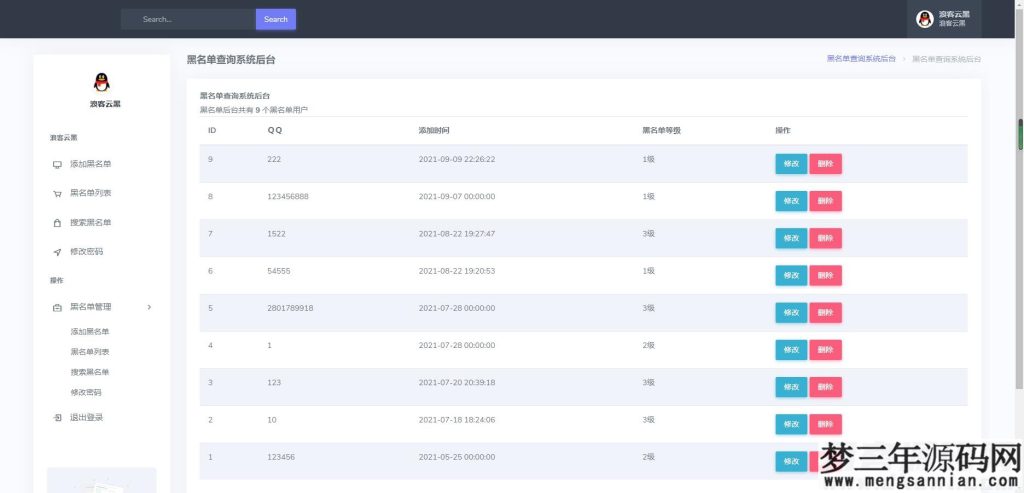Click the page's vertical scrollbar
The height and width of the screenshot is (493, 1024).
pos(1020,135)
